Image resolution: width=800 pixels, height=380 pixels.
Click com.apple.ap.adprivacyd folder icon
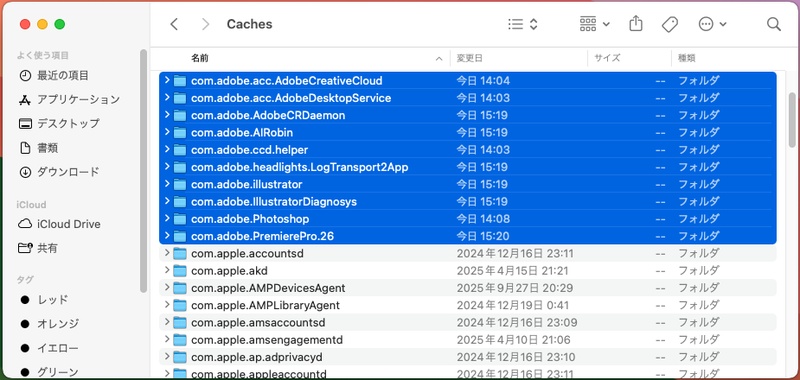tap(180, 357)
